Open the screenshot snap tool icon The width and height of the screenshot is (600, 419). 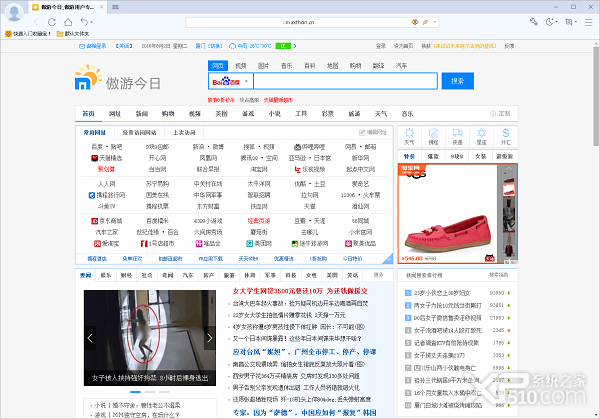click(x=569, y=22)
